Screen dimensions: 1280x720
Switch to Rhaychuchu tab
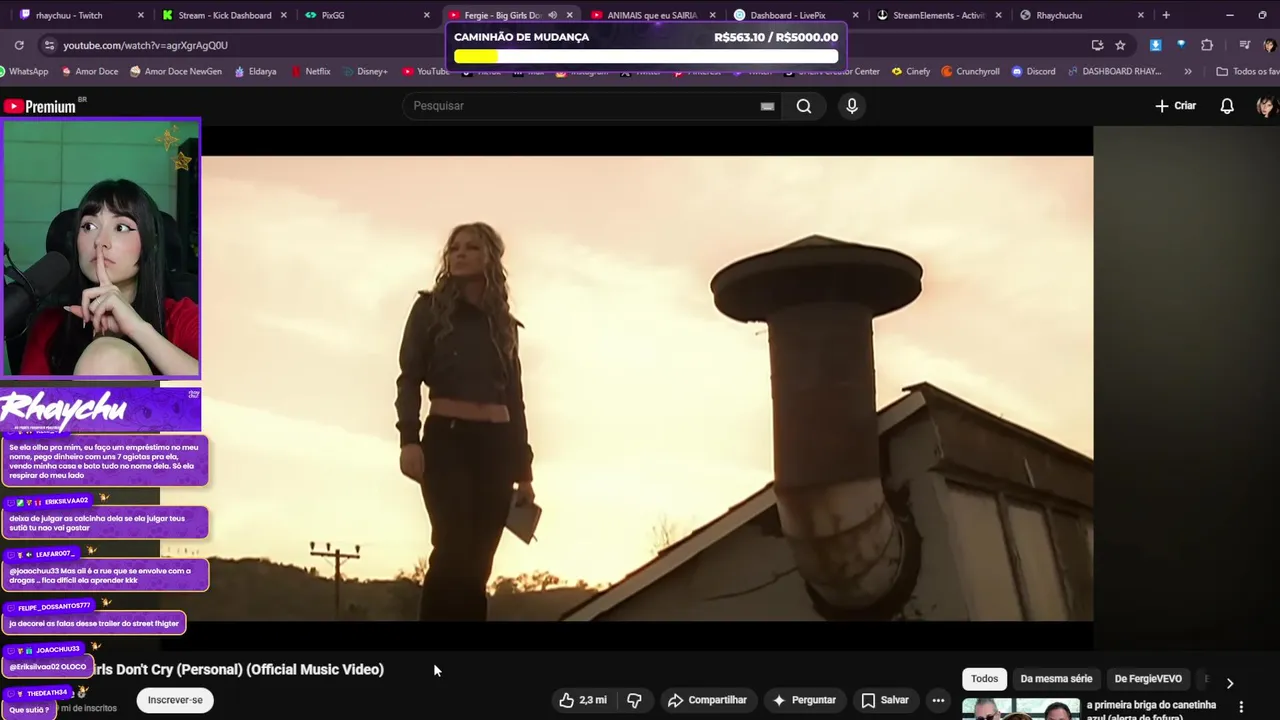pyautogui.click(x=1080, y=15)
